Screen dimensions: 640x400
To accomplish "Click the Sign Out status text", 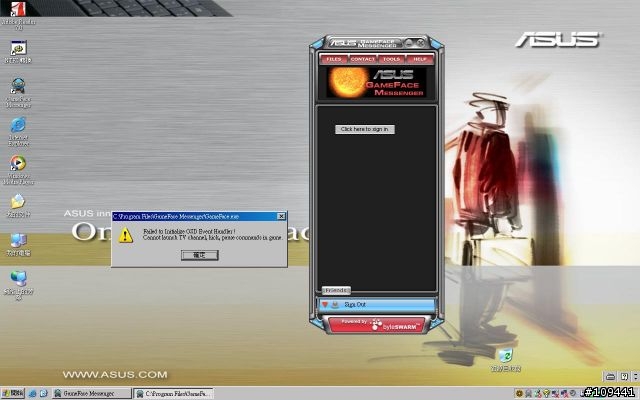I will pos(355,304).
